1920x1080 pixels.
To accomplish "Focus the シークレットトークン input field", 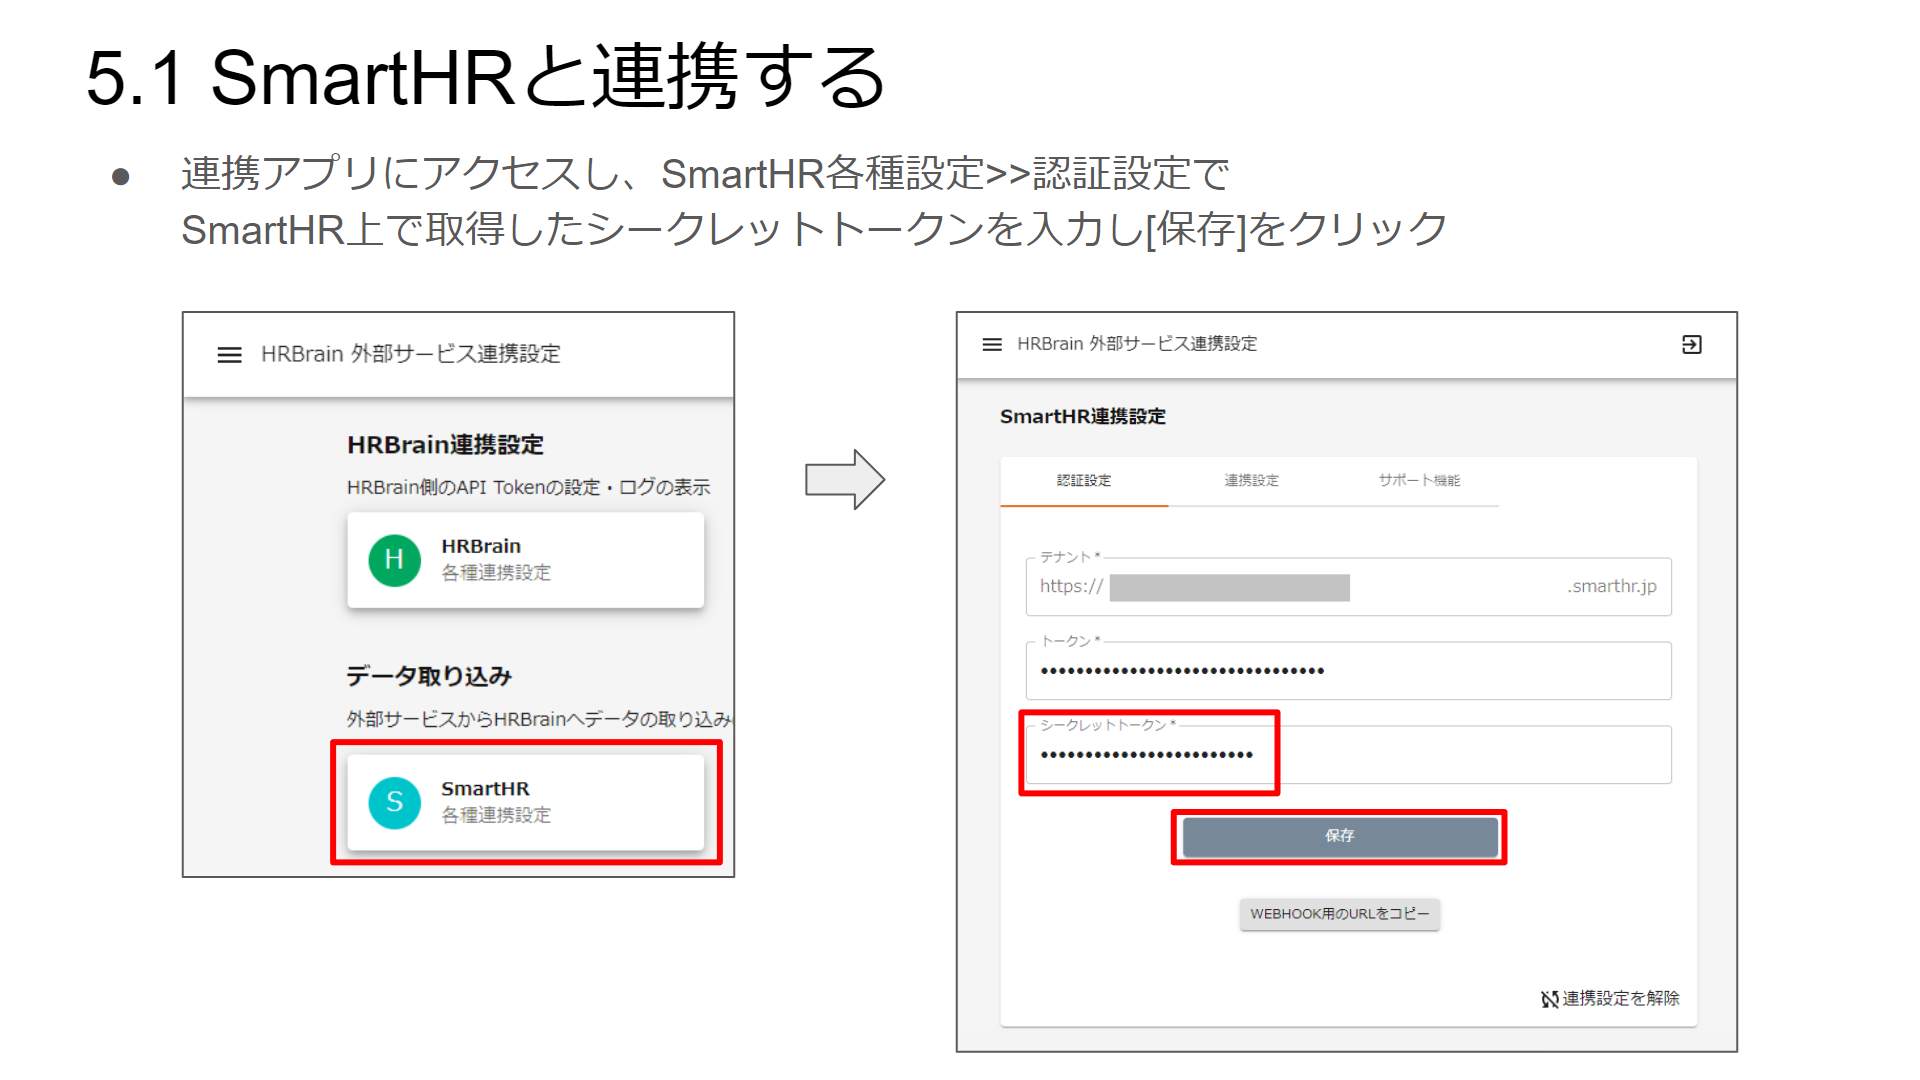I will click(x=1349, y=755).
